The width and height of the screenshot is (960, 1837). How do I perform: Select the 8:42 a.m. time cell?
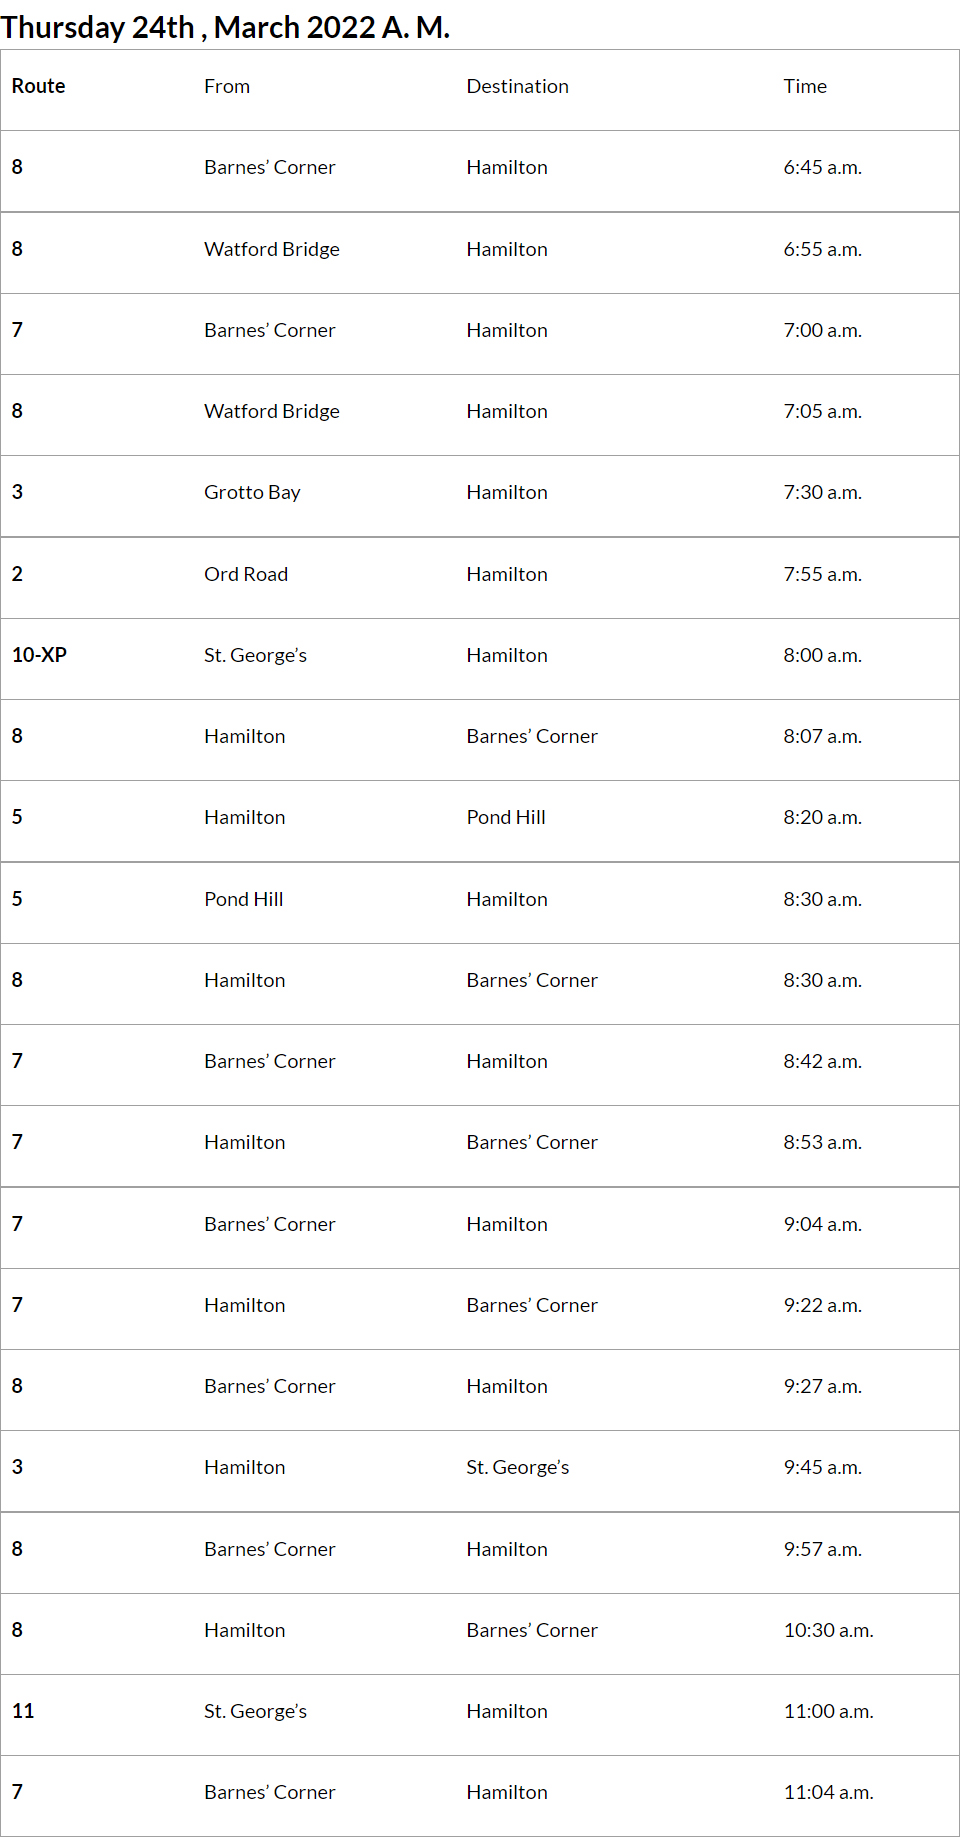point(822,1062)
